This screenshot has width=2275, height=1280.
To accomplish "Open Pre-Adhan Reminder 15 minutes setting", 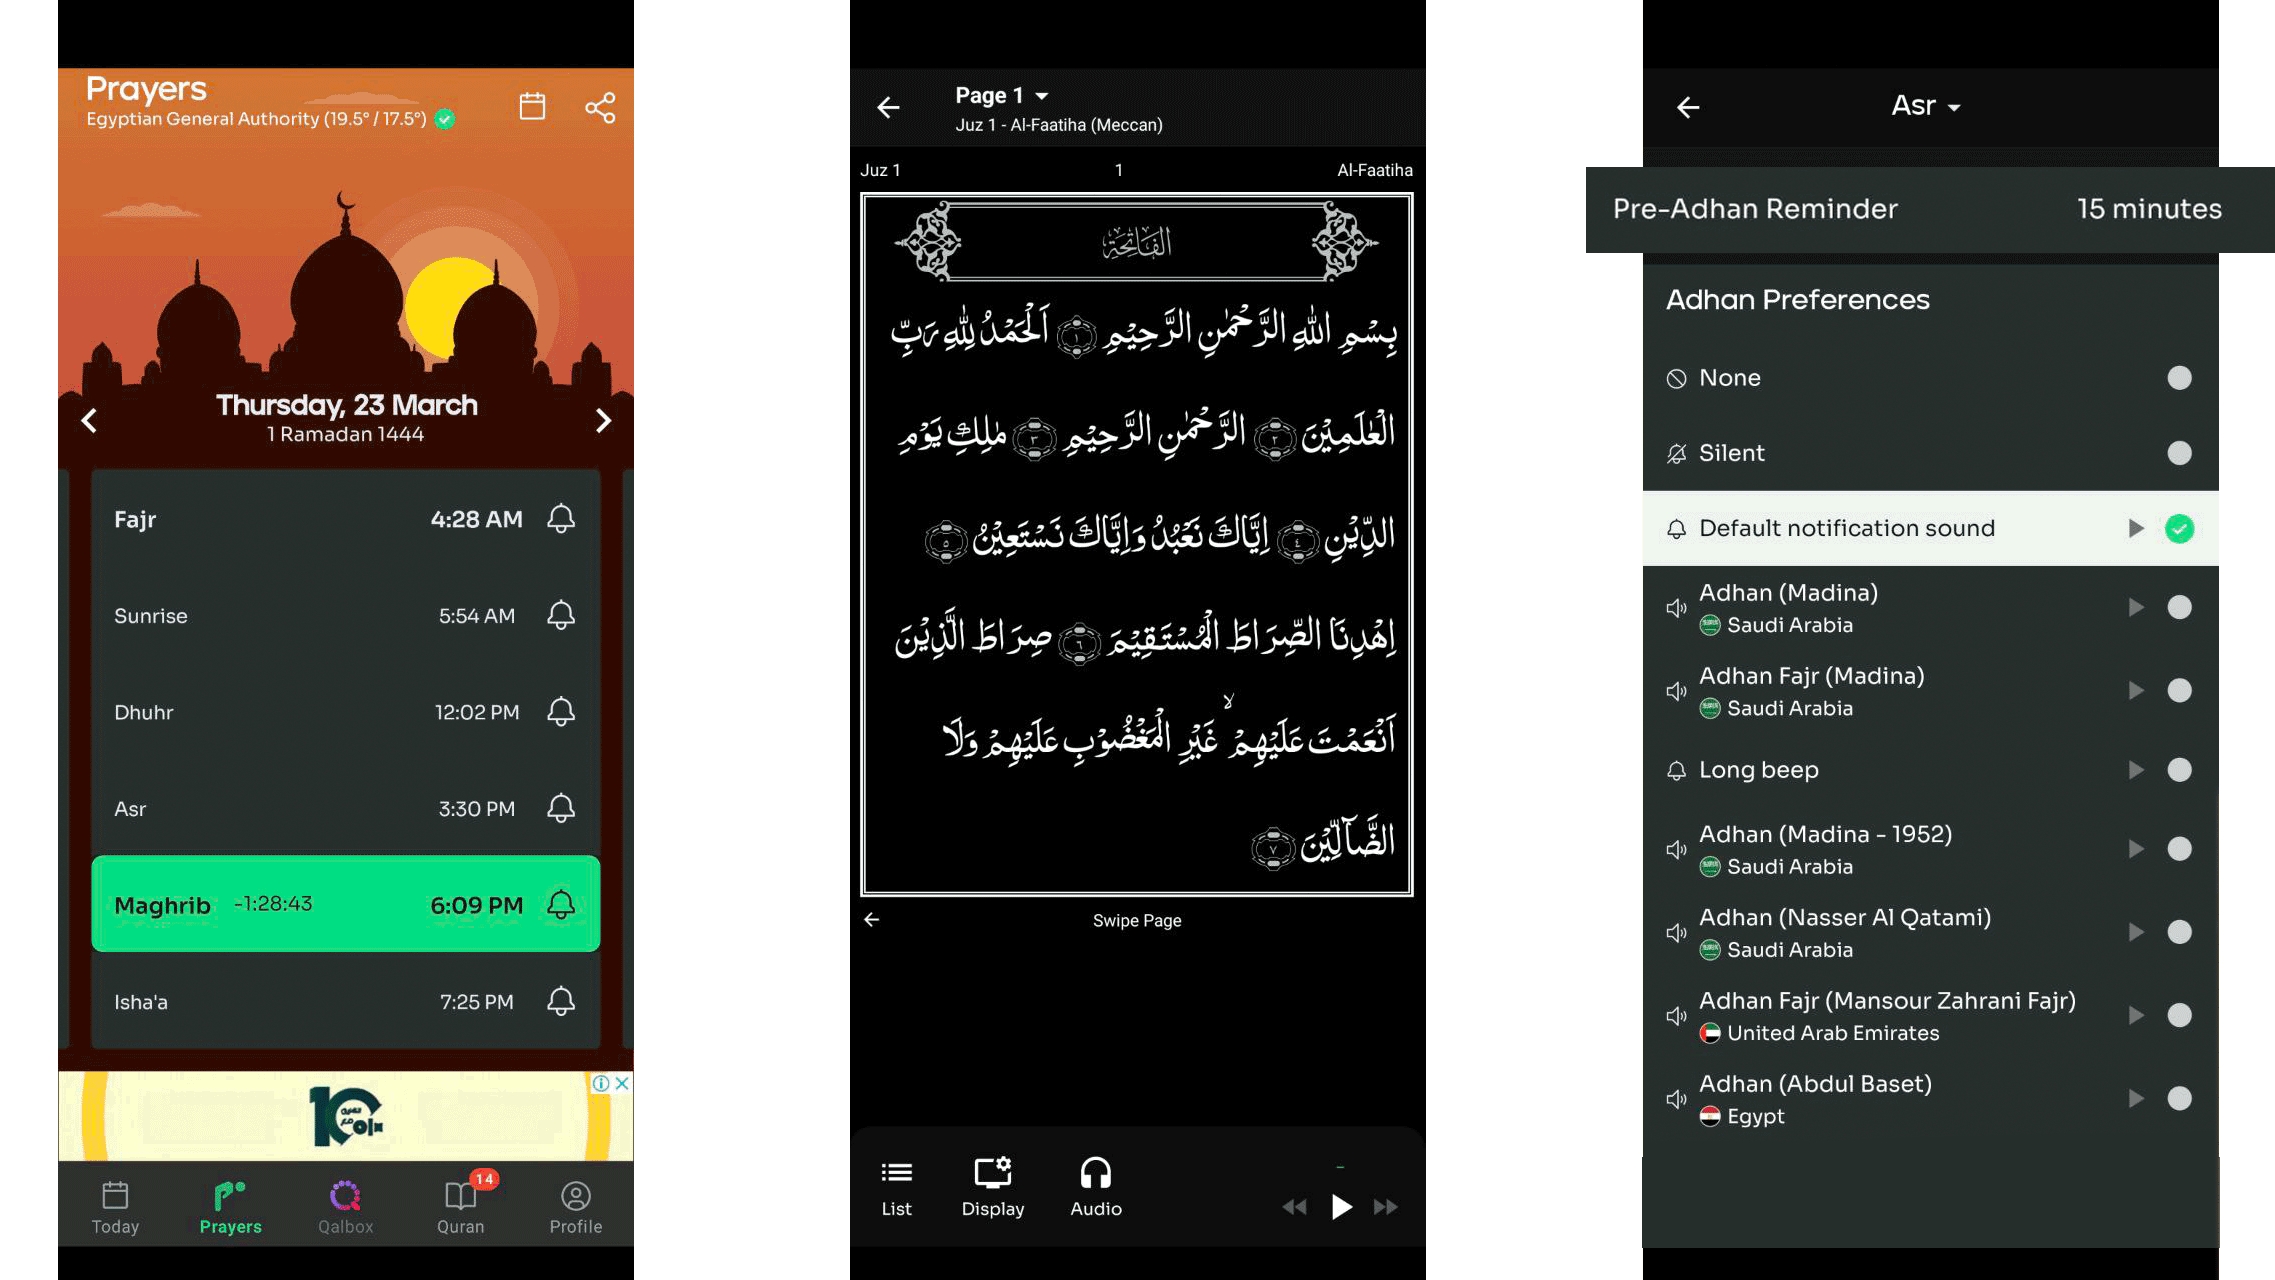I will [1930, 209].
